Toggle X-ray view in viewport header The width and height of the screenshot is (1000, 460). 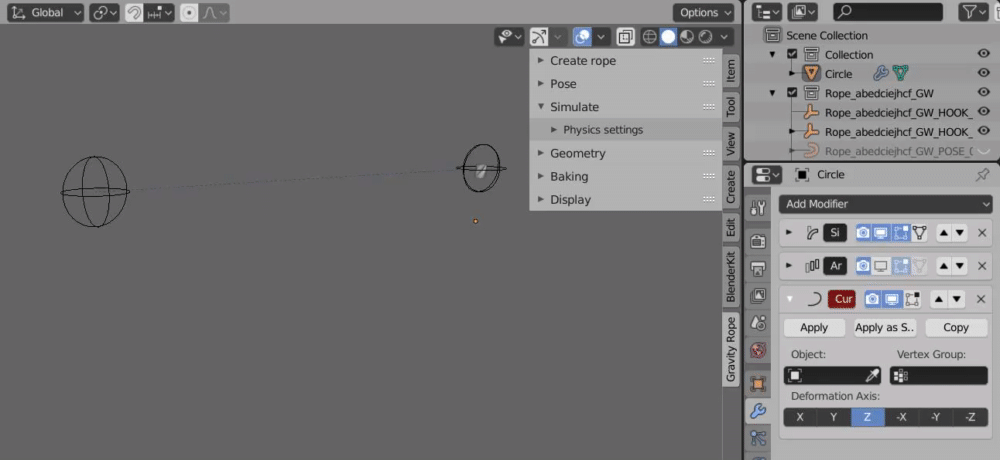625,37
